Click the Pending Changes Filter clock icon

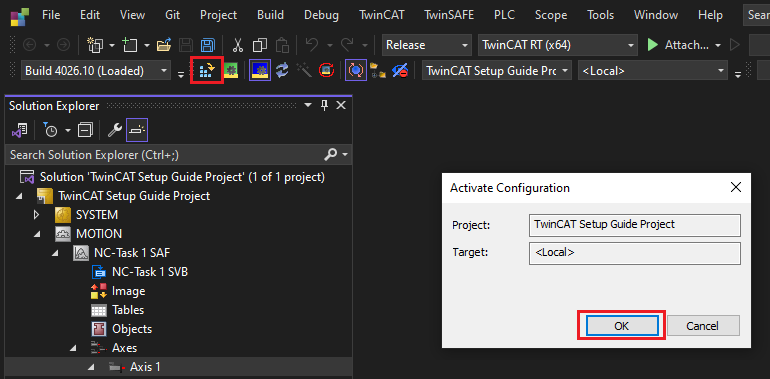pos(50,130)
